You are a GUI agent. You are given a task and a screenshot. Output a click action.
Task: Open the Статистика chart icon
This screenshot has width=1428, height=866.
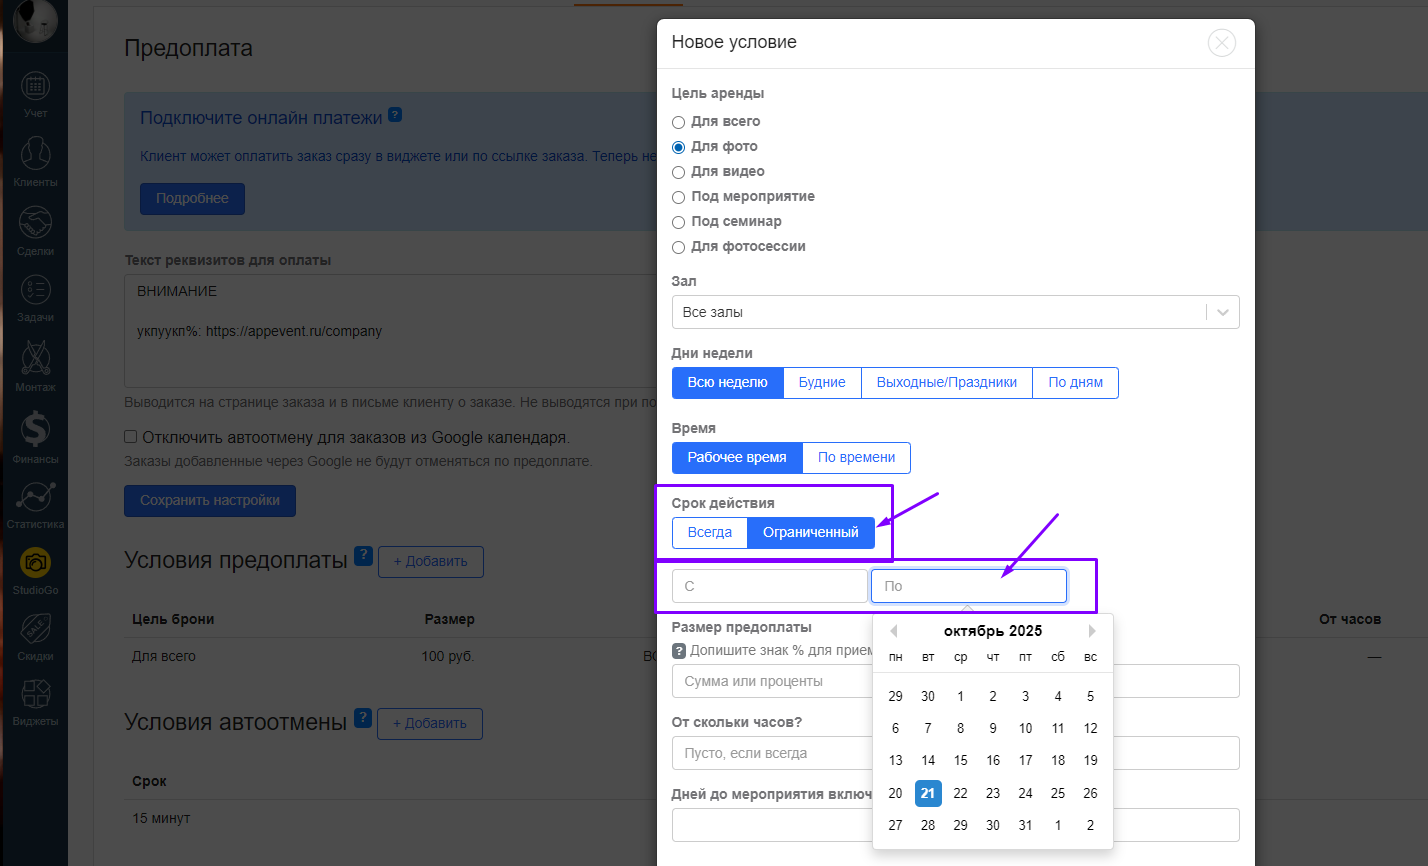click(x=35, y=498)
